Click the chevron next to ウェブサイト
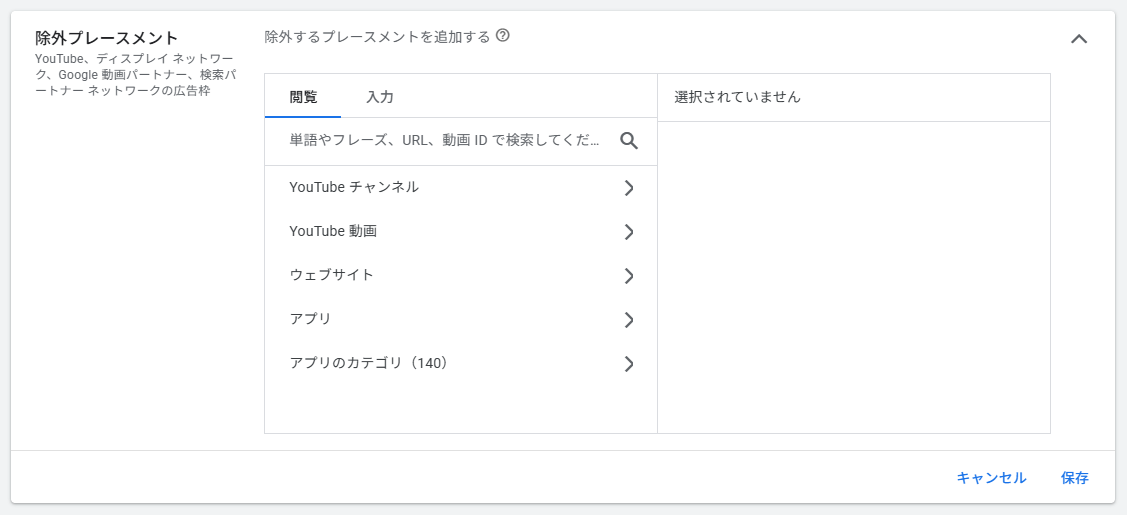Screen dimensions: 1127x515 point(629,276)
